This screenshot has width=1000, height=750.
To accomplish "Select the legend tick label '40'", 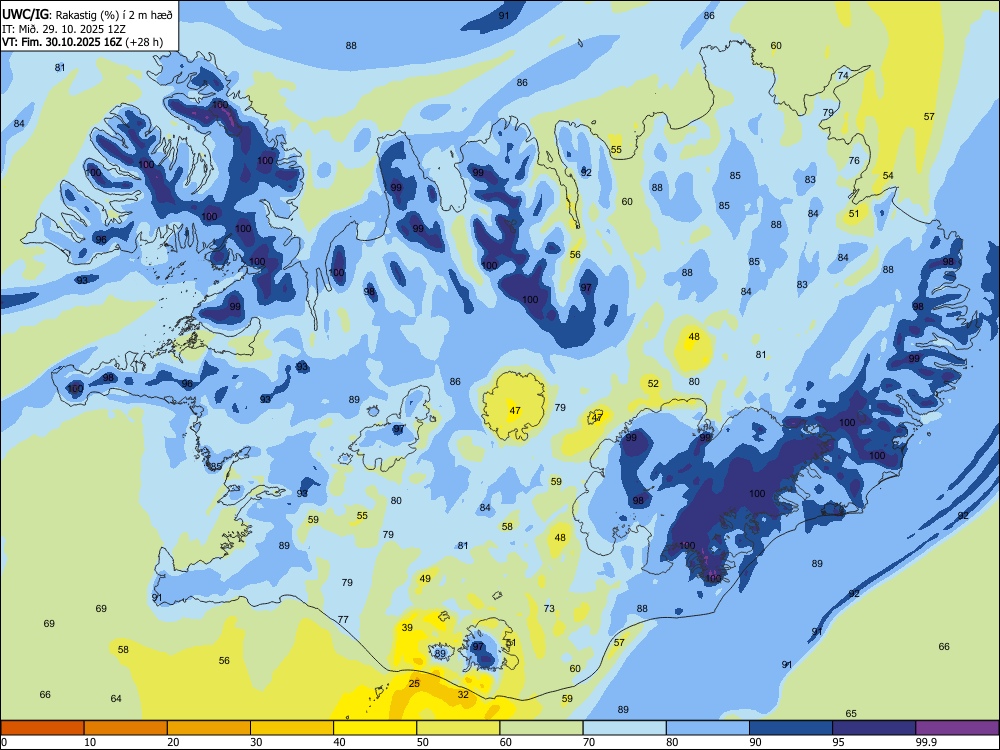I will [340, 742].
